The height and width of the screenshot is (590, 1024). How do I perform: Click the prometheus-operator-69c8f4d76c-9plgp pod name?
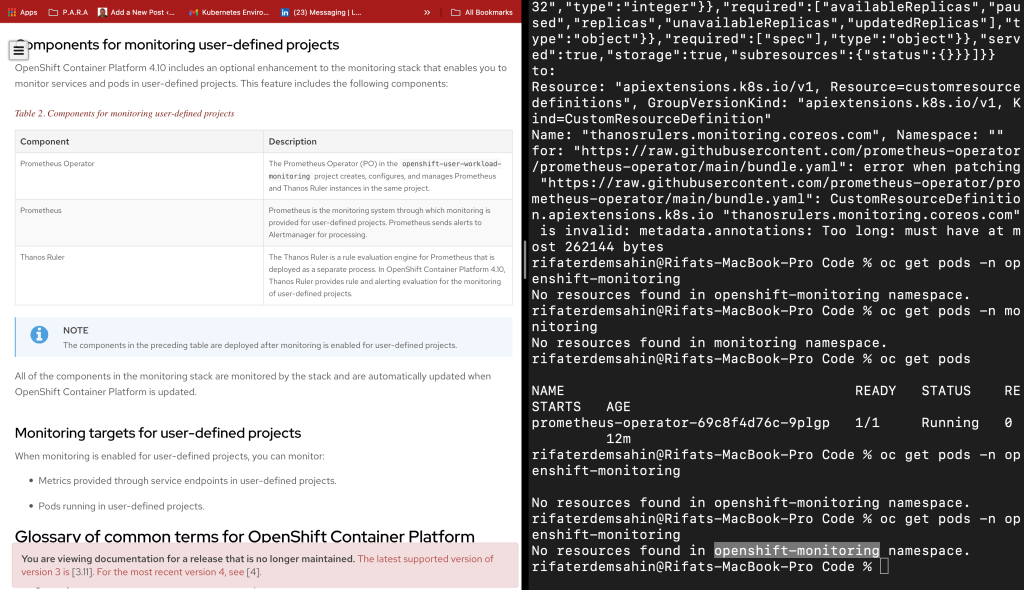coord(680,422)
